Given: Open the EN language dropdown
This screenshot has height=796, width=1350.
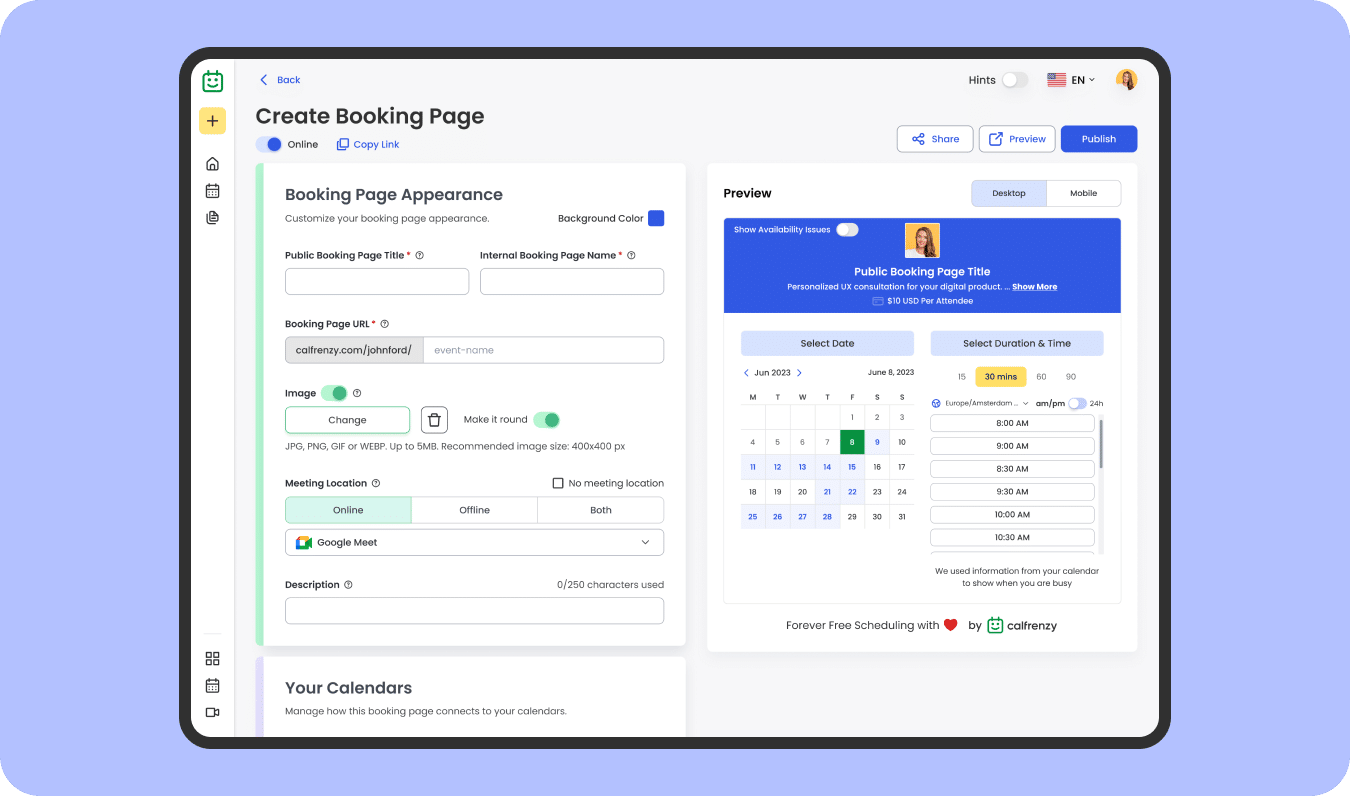Looking at the screenshot, I should tap(1071, 80).
